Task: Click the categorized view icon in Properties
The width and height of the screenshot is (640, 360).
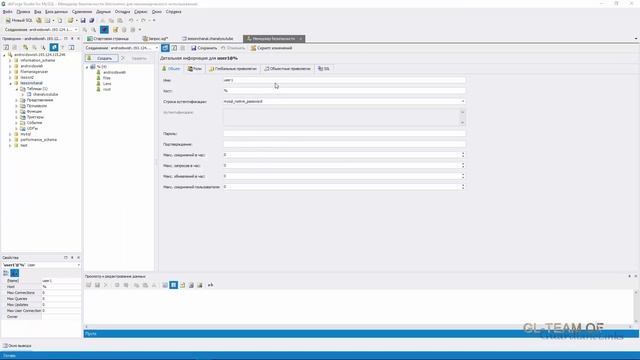Action: pos(6,273)
